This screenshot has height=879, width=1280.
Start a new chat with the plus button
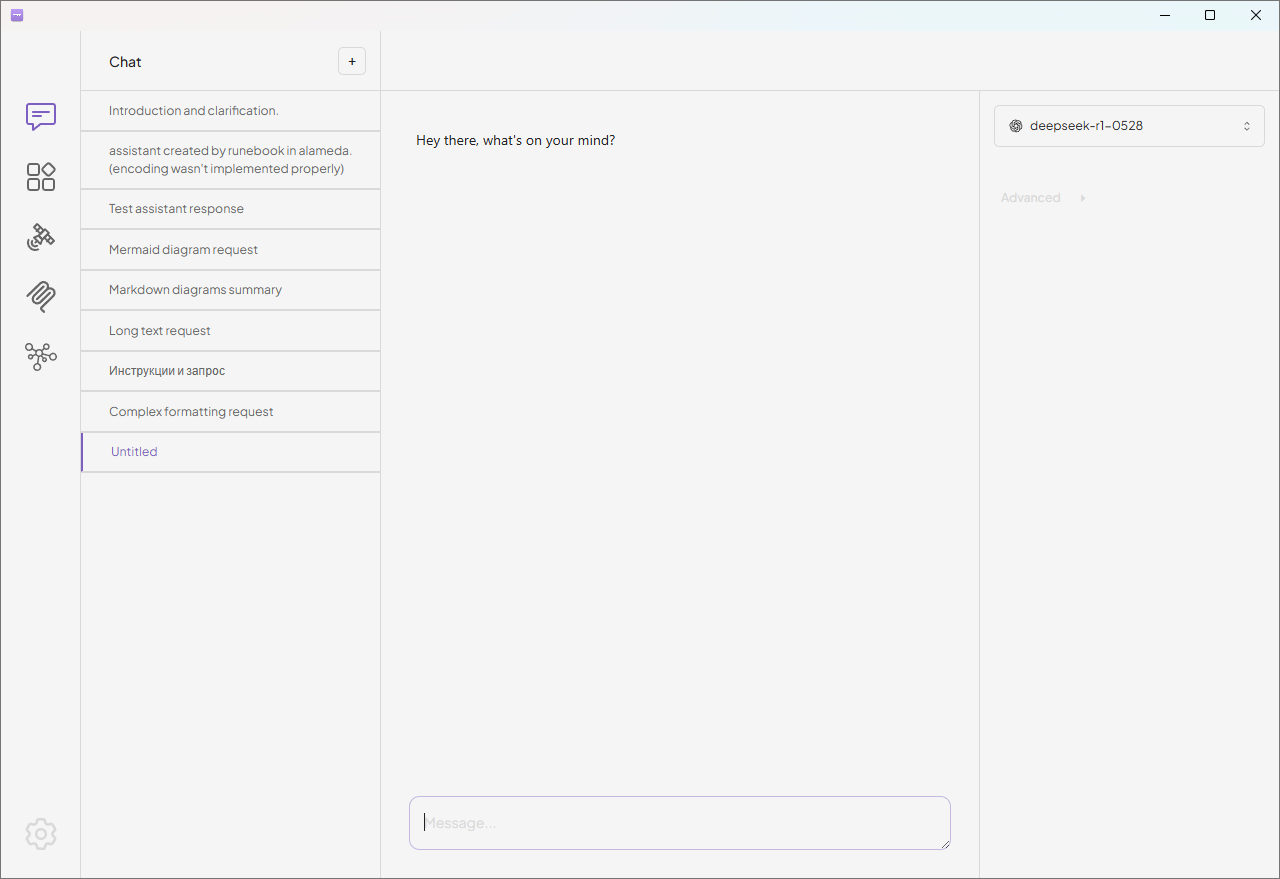point(352,61)
